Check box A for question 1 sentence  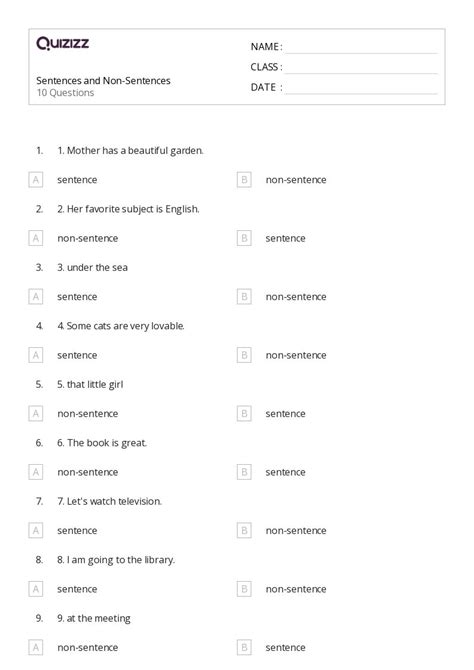coord(36,180)
